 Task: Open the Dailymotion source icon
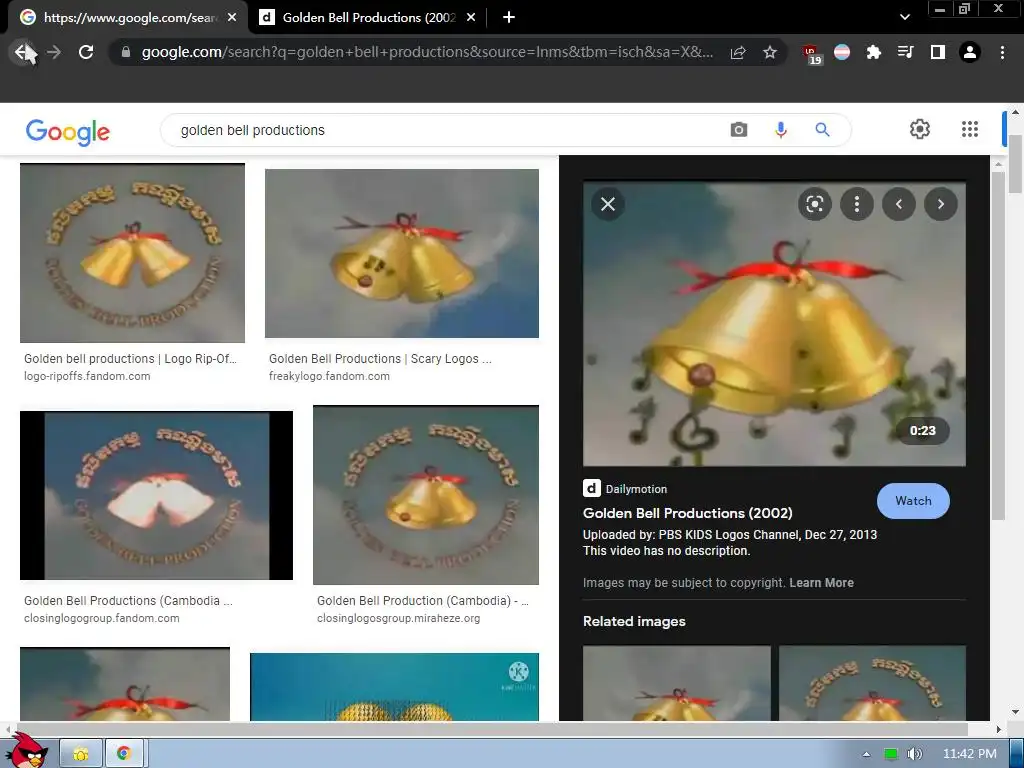click(x=592, y=488)
